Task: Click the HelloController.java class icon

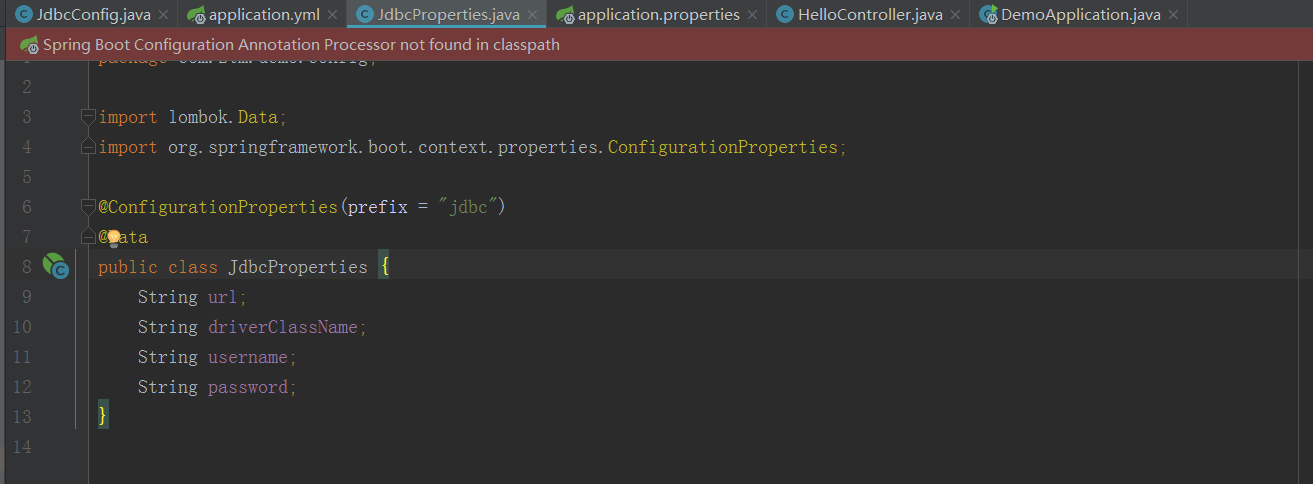Action: coord(785,14)
